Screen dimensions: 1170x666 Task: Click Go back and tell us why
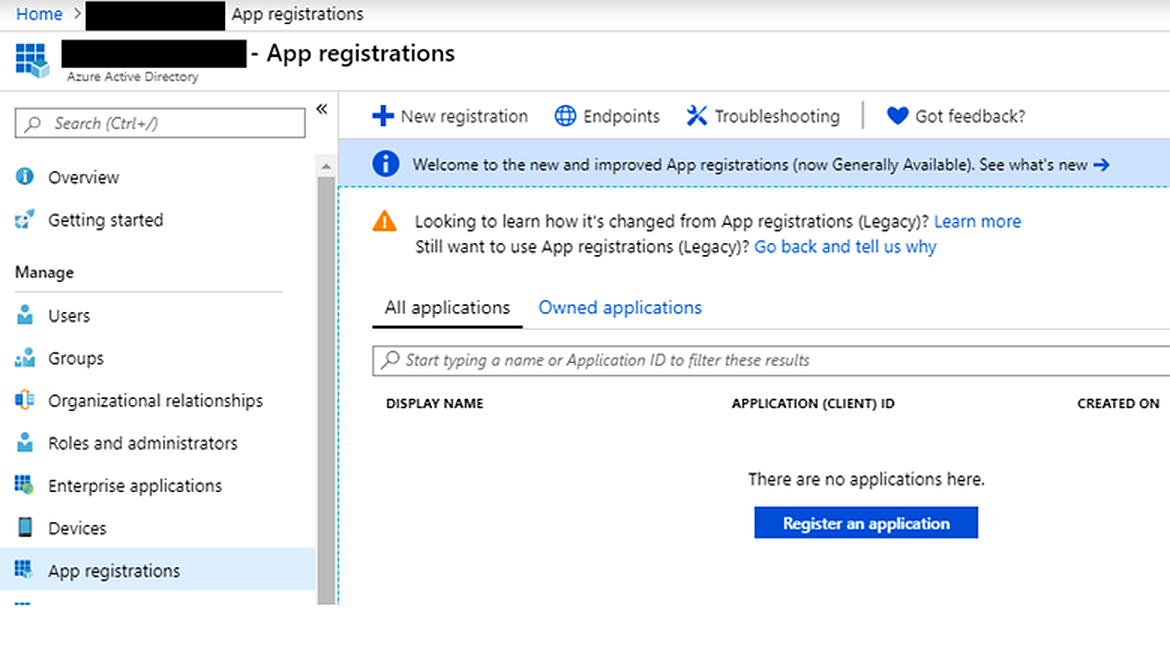click(845, 246)
